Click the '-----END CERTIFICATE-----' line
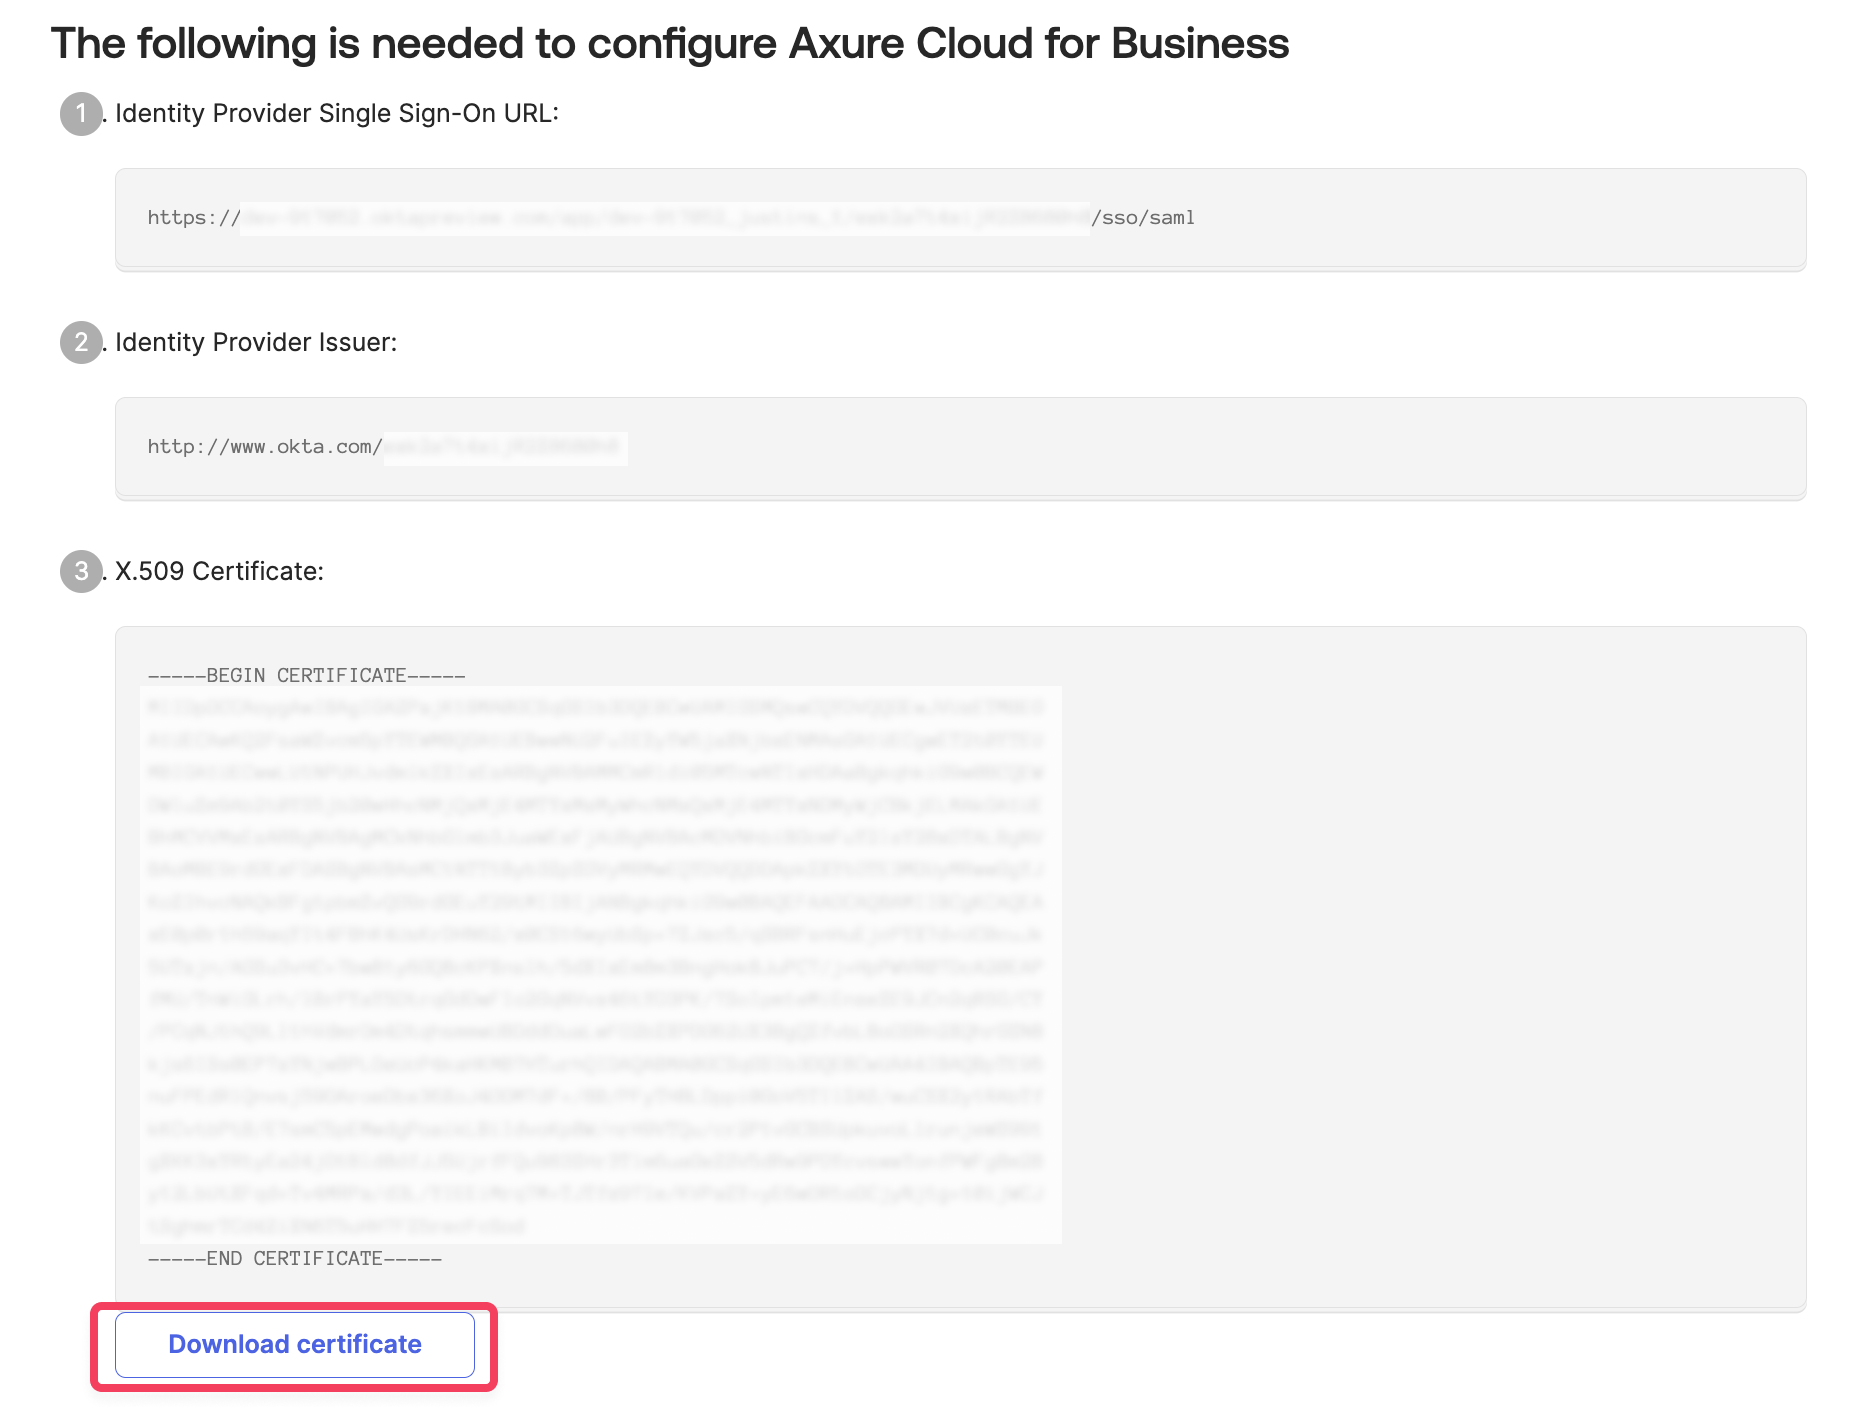 pos(295,1259)
